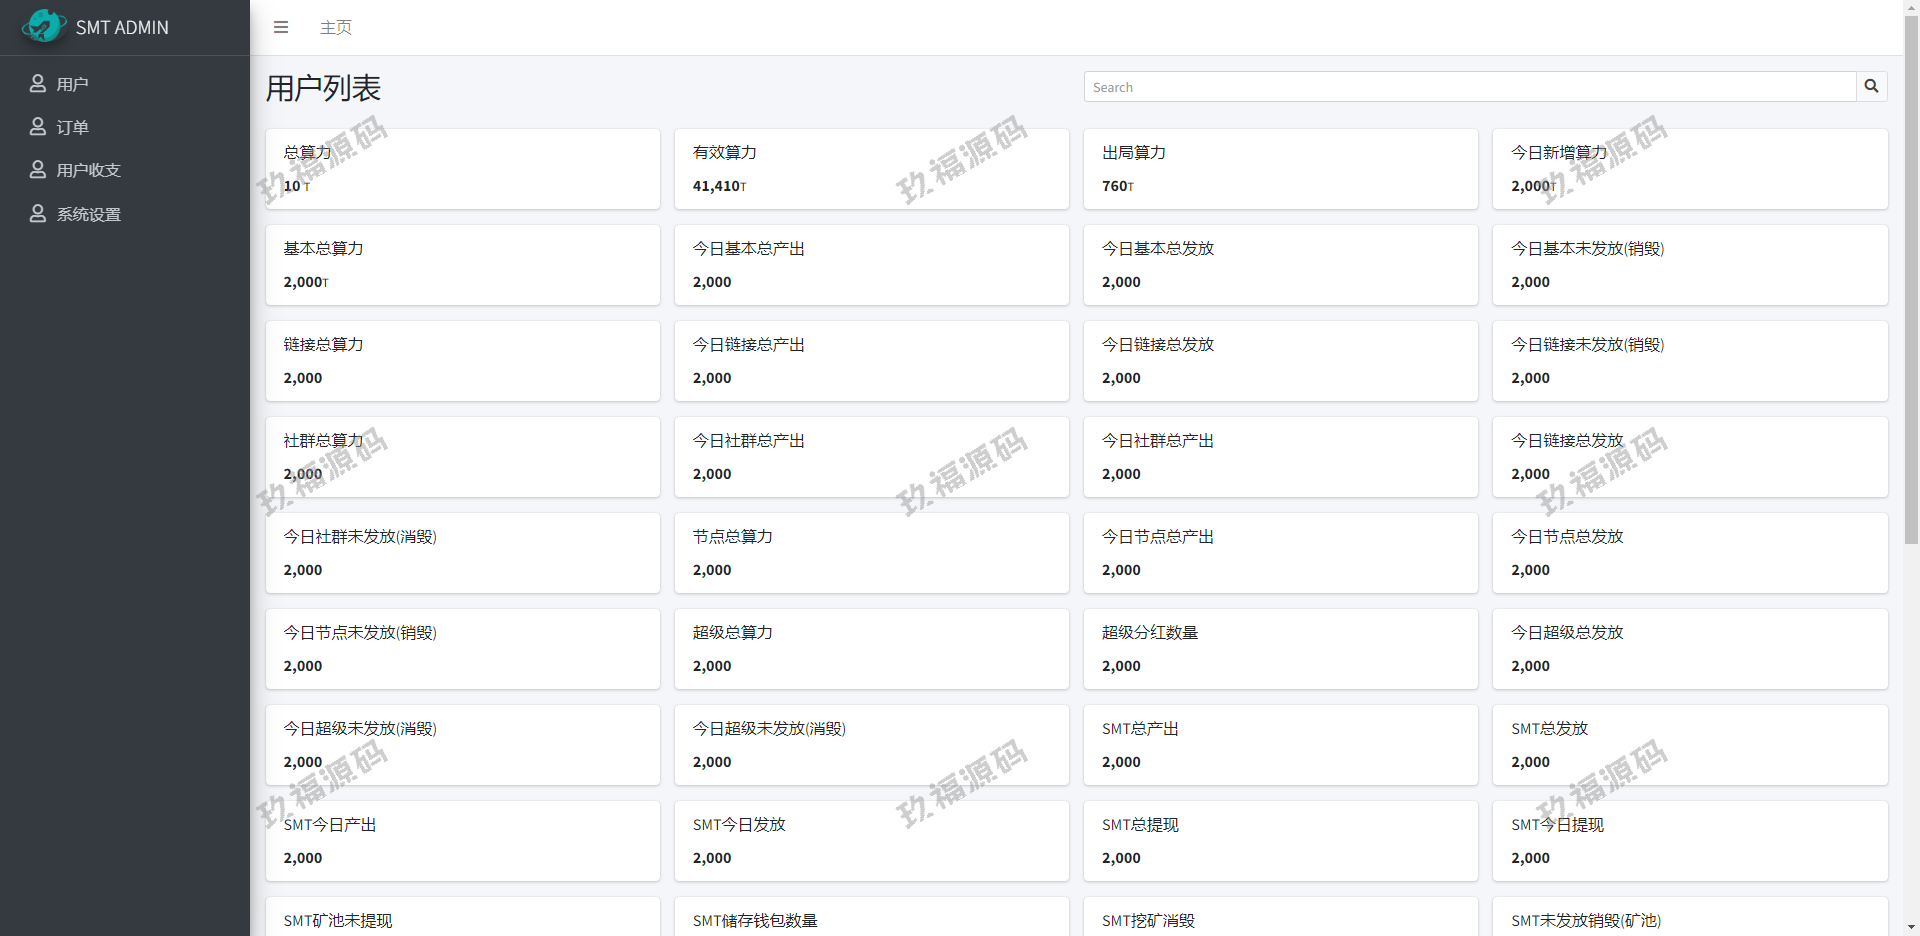The height and width of the screenshot is (936, 1920).
Task: Click the icon beside 用户收支
Action: tap(38, 170)
